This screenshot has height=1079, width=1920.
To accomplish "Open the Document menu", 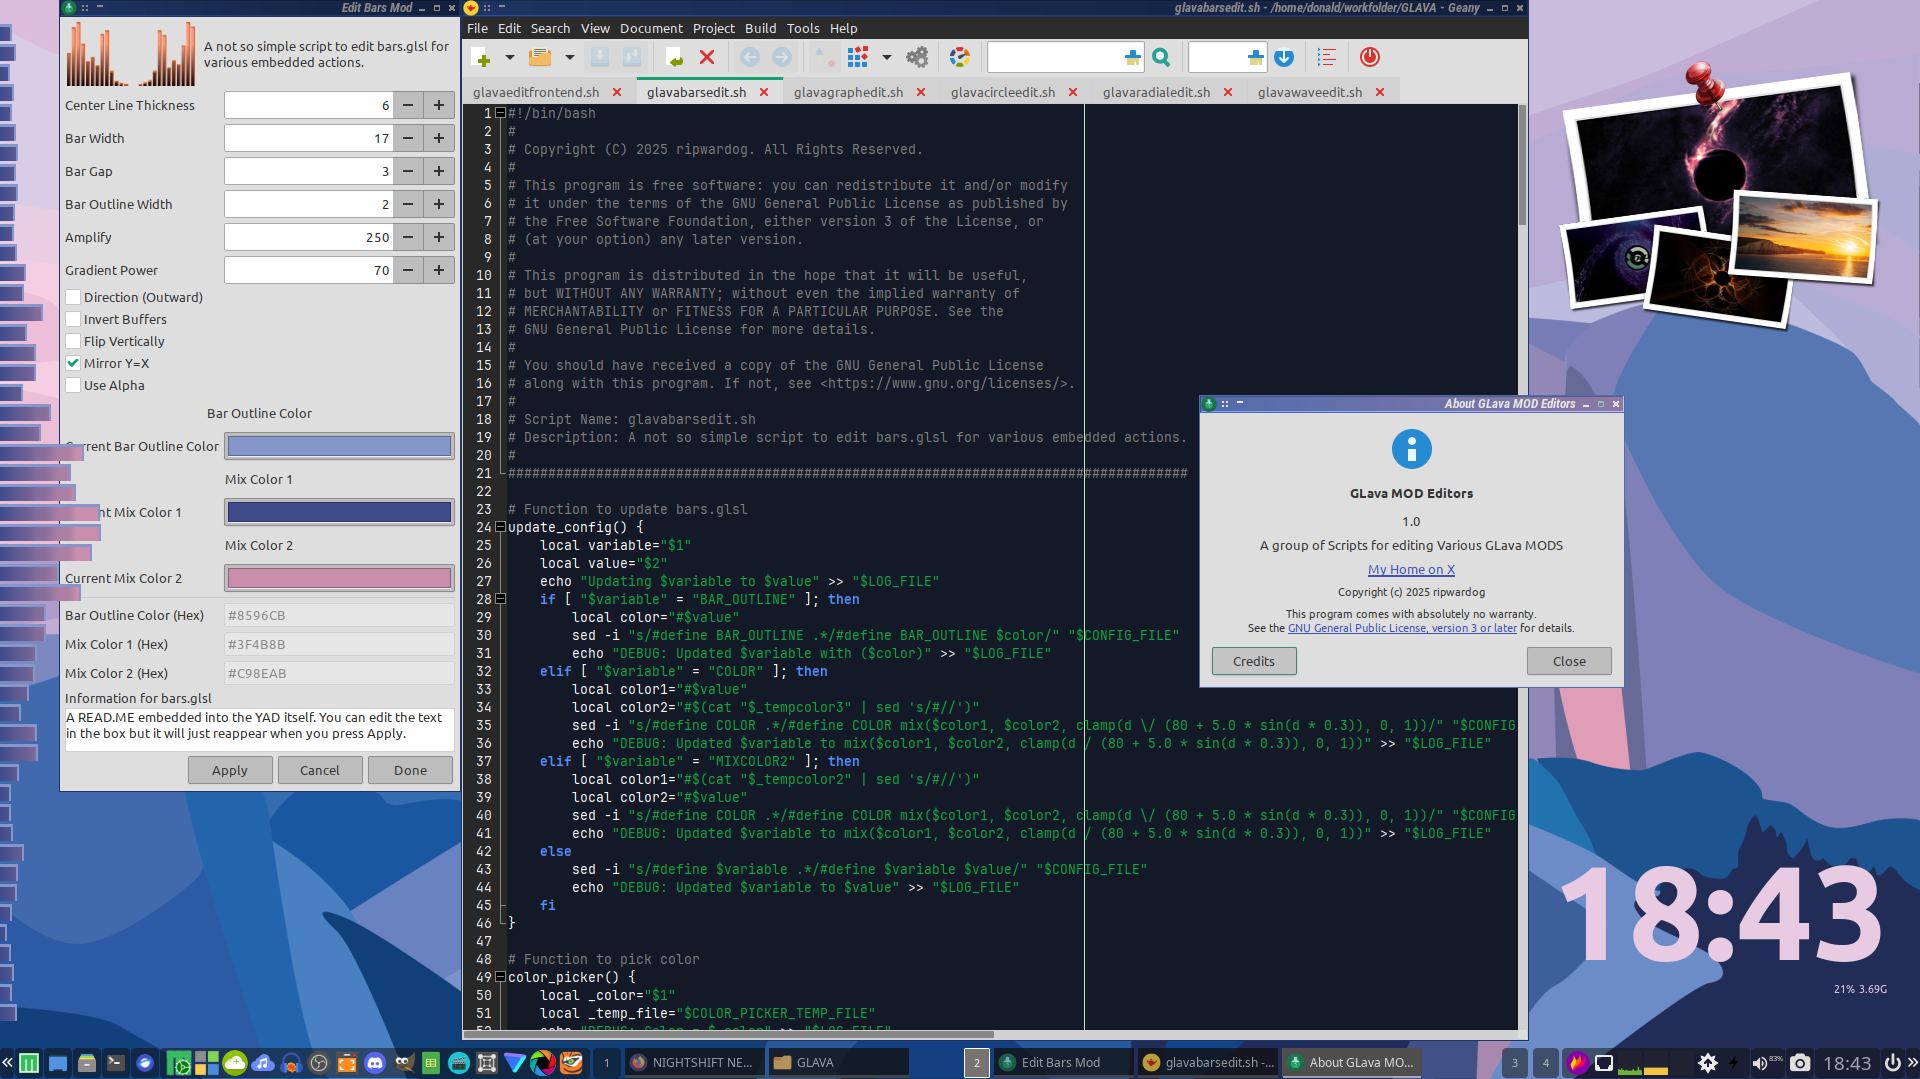I will [x=650, y=28].
